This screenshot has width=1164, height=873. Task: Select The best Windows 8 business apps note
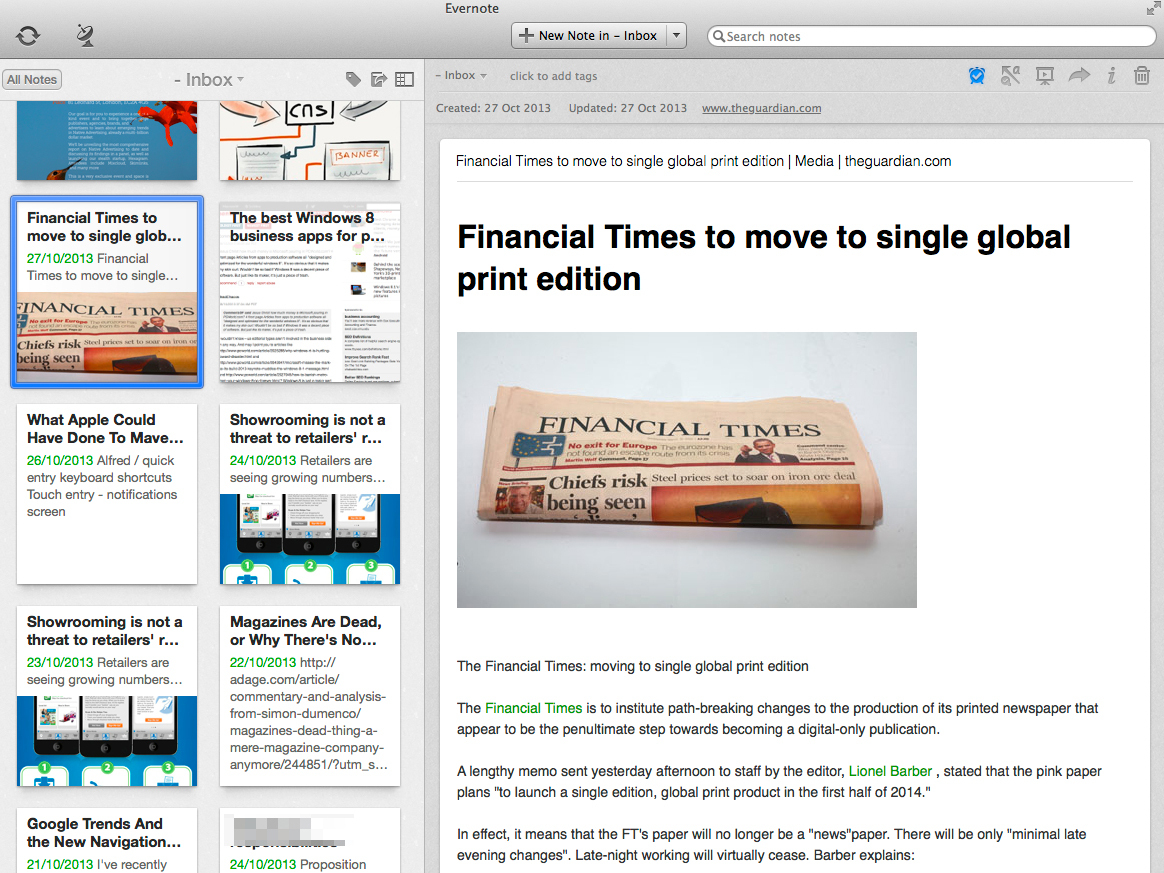pos(310,292)
